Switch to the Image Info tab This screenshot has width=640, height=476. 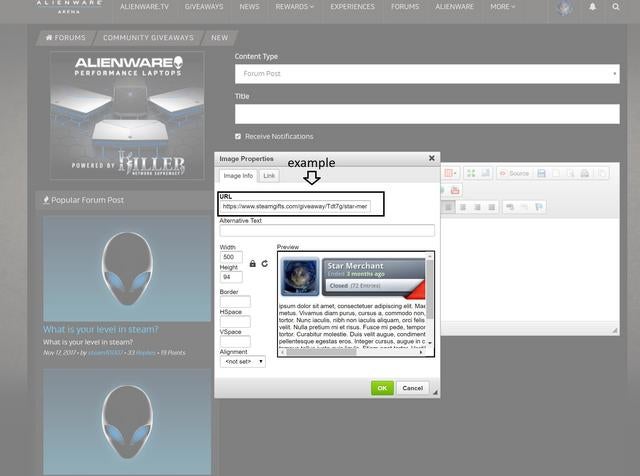(238, 176)
